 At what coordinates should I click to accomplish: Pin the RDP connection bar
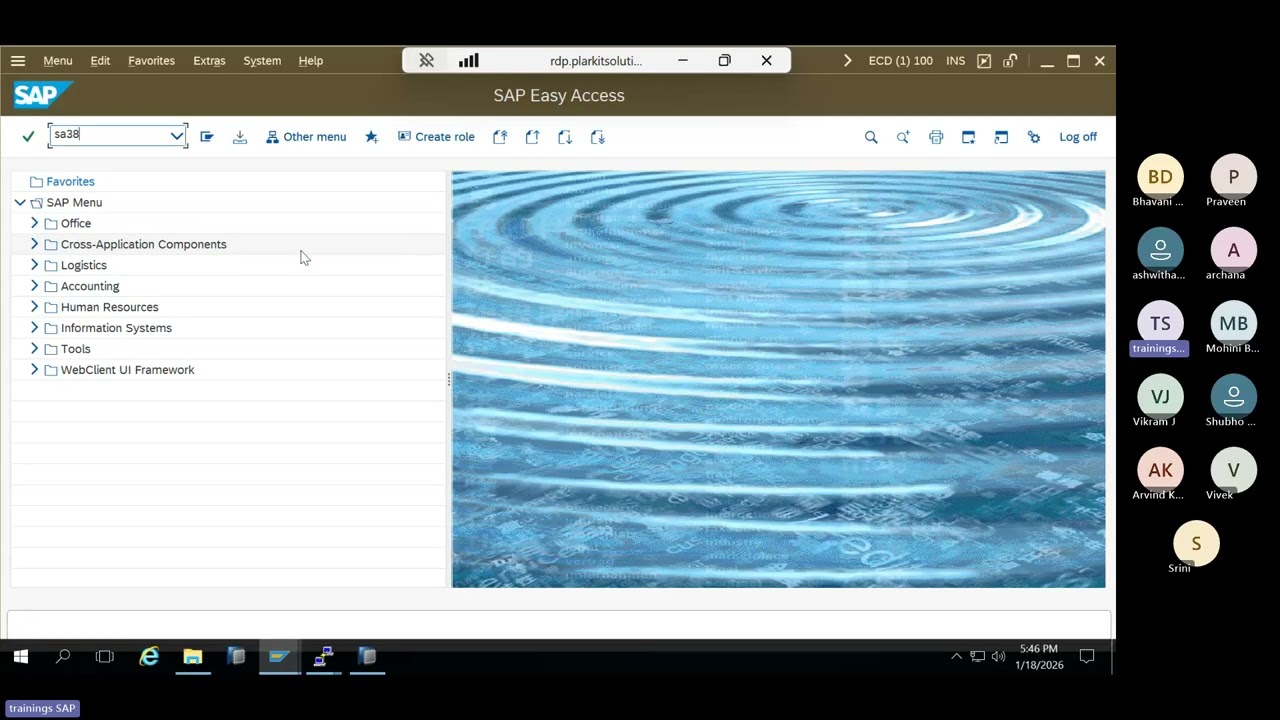click(427, 61)
